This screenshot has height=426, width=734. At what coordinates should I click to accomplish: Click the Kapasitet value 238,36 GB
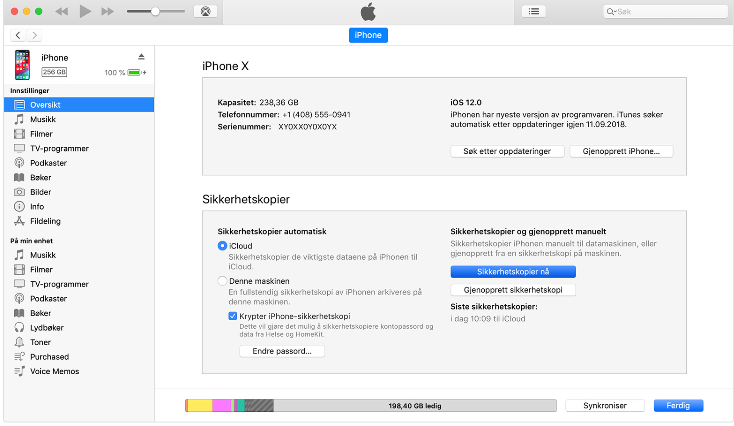tap(279, 103)
